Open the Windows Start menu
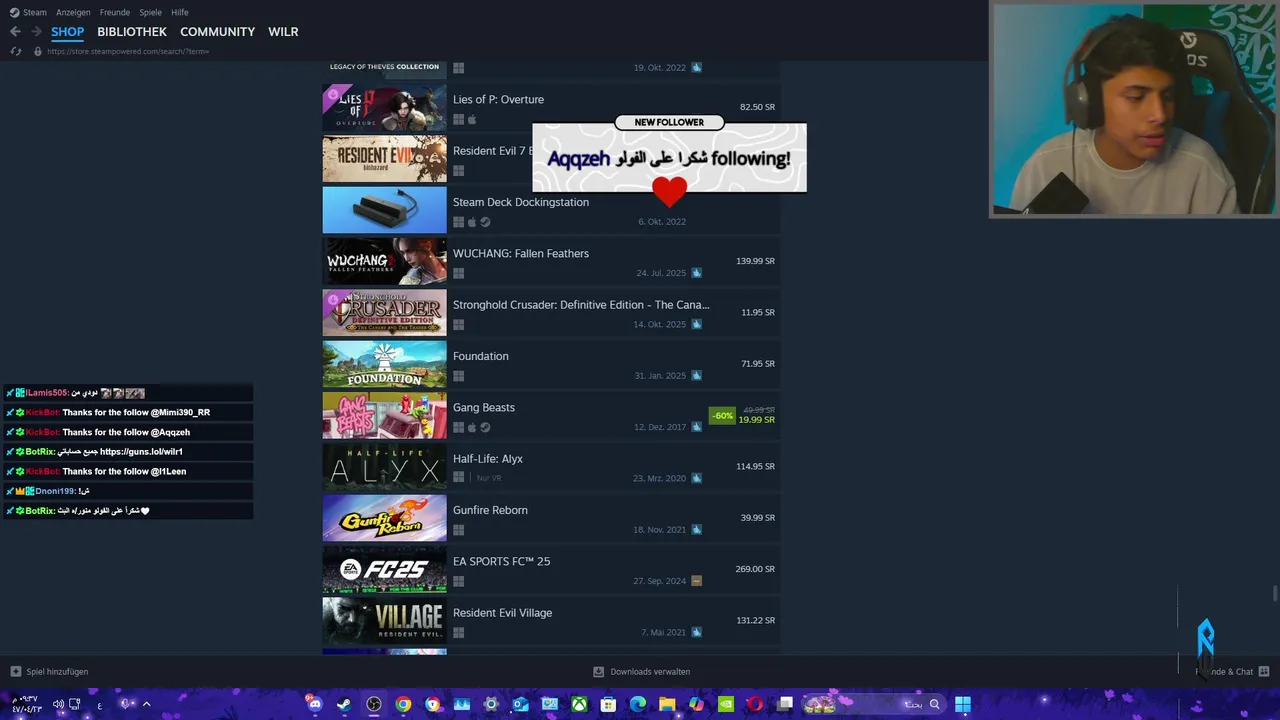Viewport: 1280px width, 720px height. [962, 704]
